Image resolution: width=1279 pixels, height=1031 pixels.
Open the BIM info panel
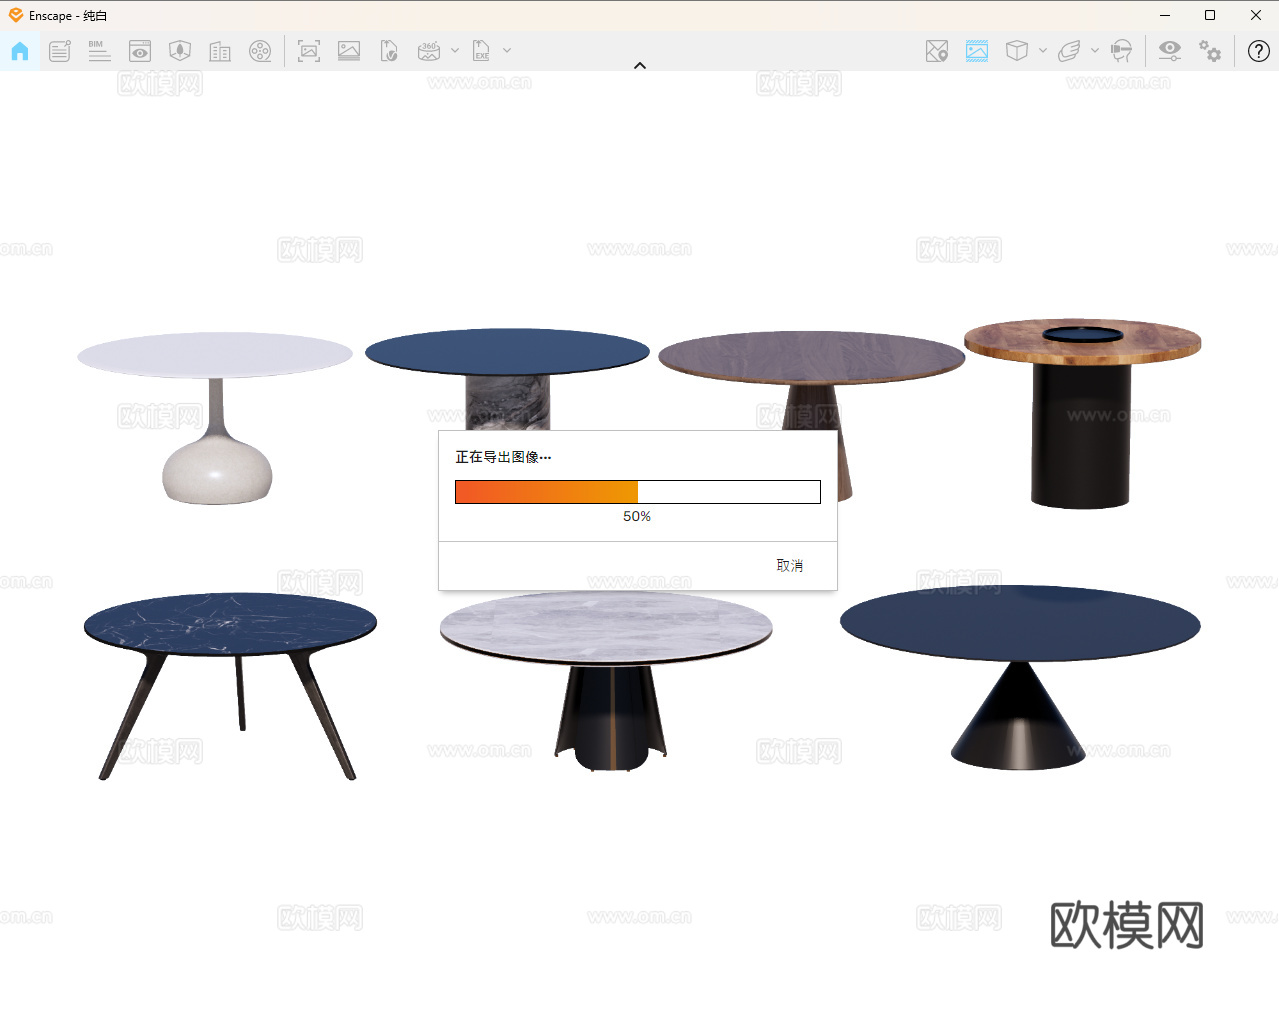coord(99,51)
